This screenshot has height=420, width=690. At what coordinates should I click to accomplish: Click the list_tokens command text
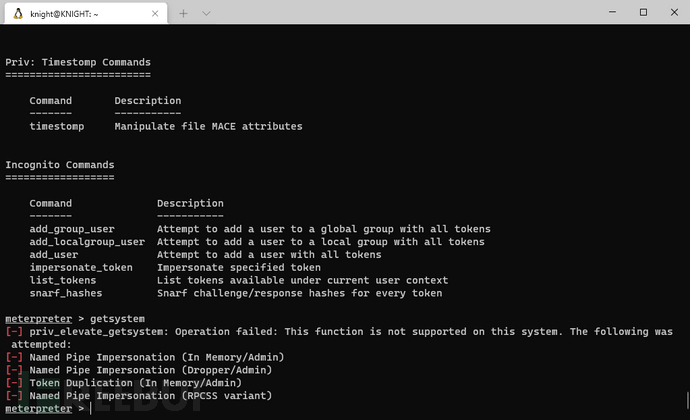click(x=62, y=280)
